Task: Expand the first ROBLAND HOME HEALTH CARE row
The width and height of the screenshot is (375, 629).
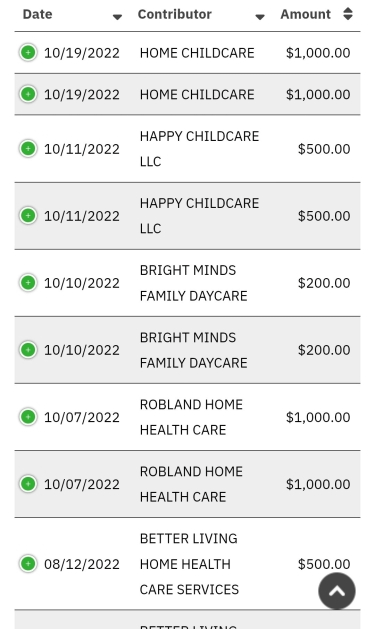Action: click(x=28, y=417)
